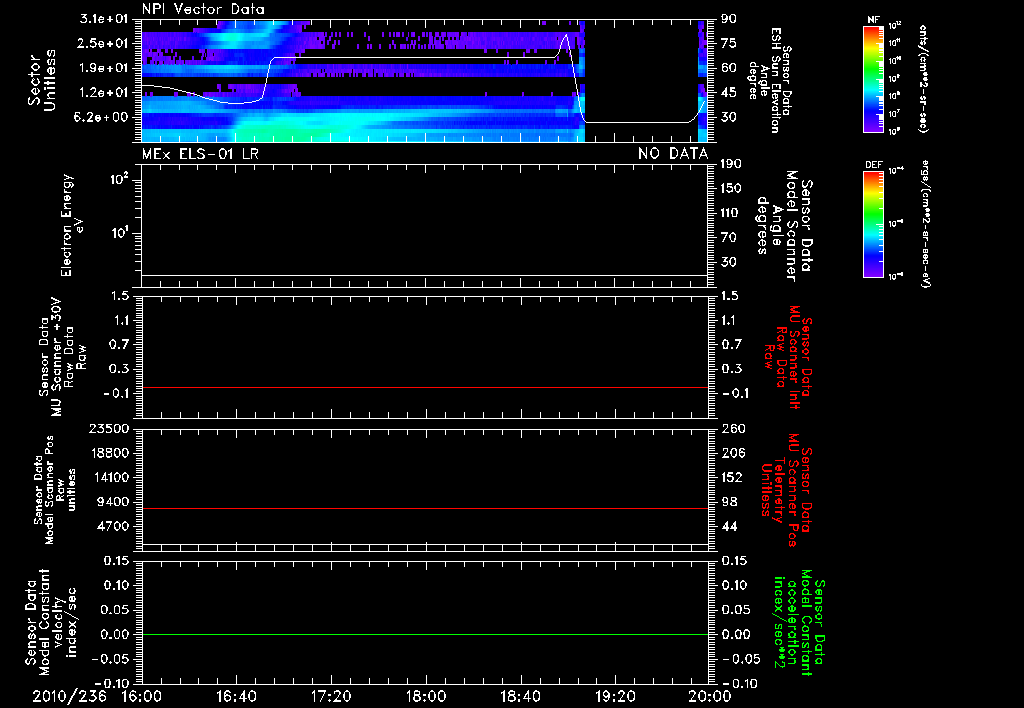Click the '1.2e+01' sector tick label
This screenshot has height=708, width=1024.
pyautogui.click(x=103, y=93)
